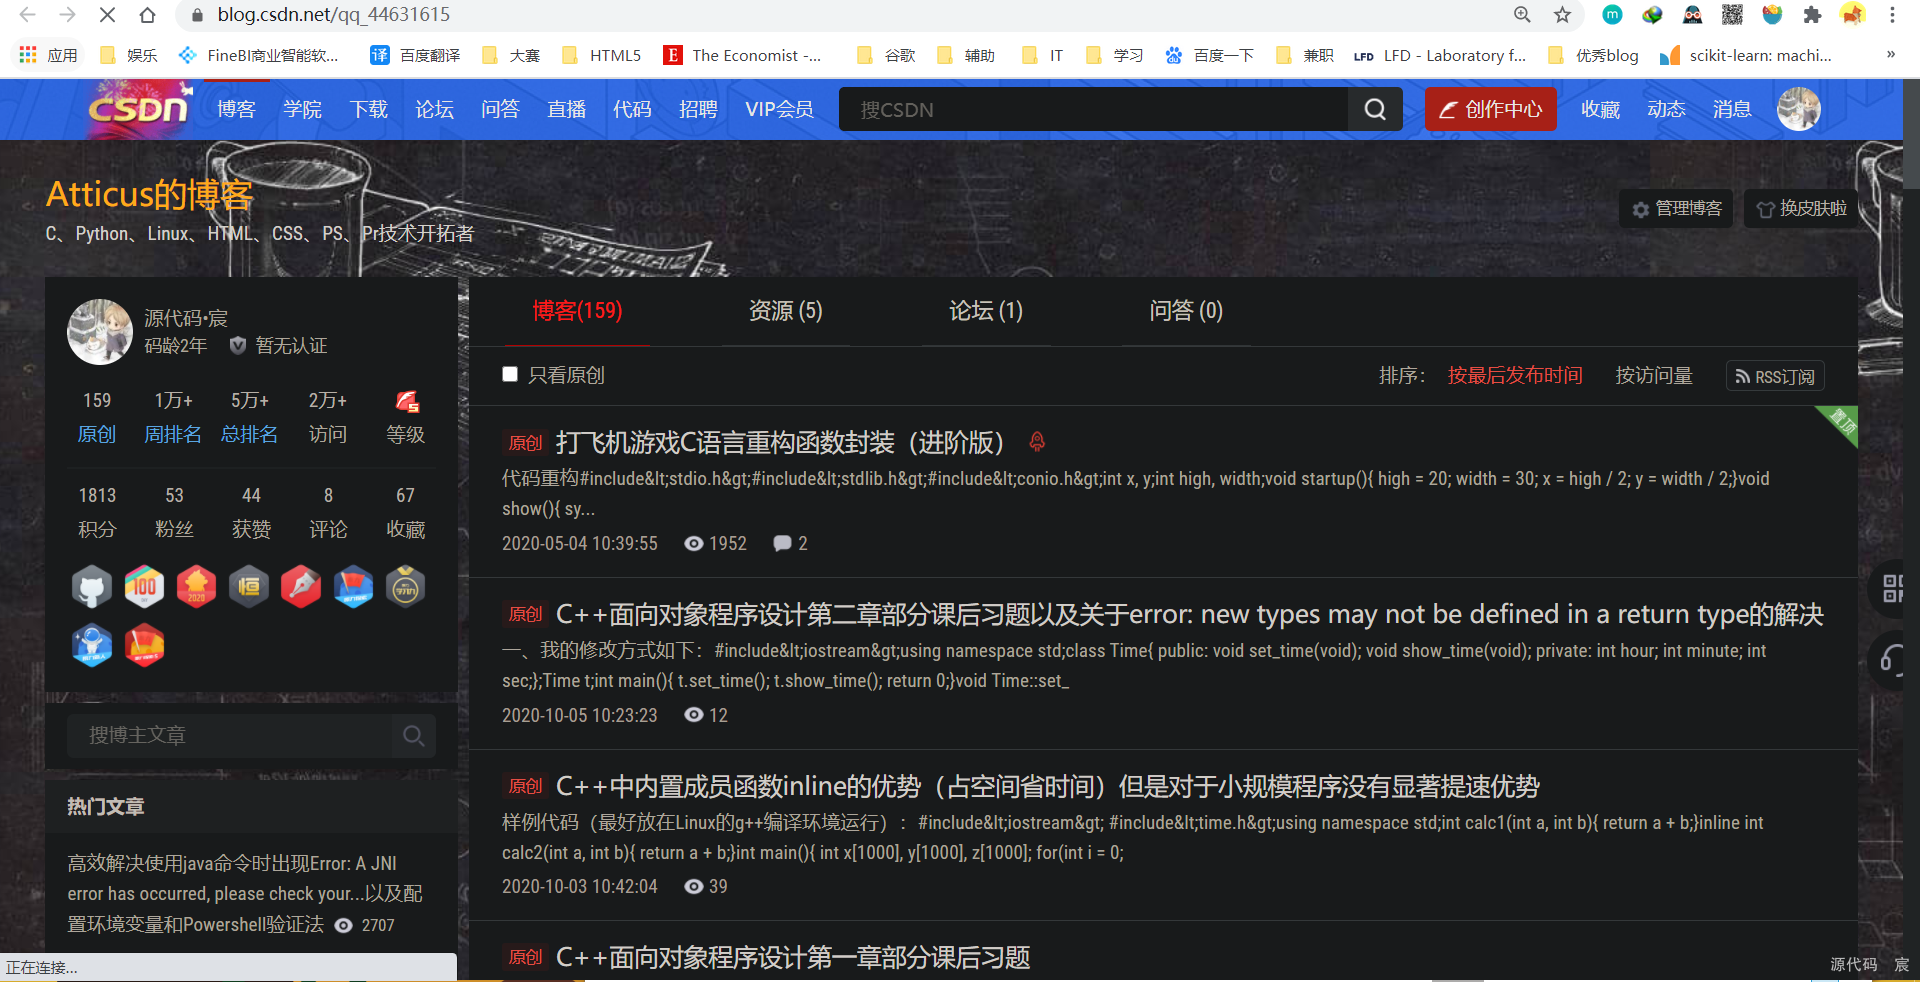Switch to the 问答 (0) tab

(1186, 311)
